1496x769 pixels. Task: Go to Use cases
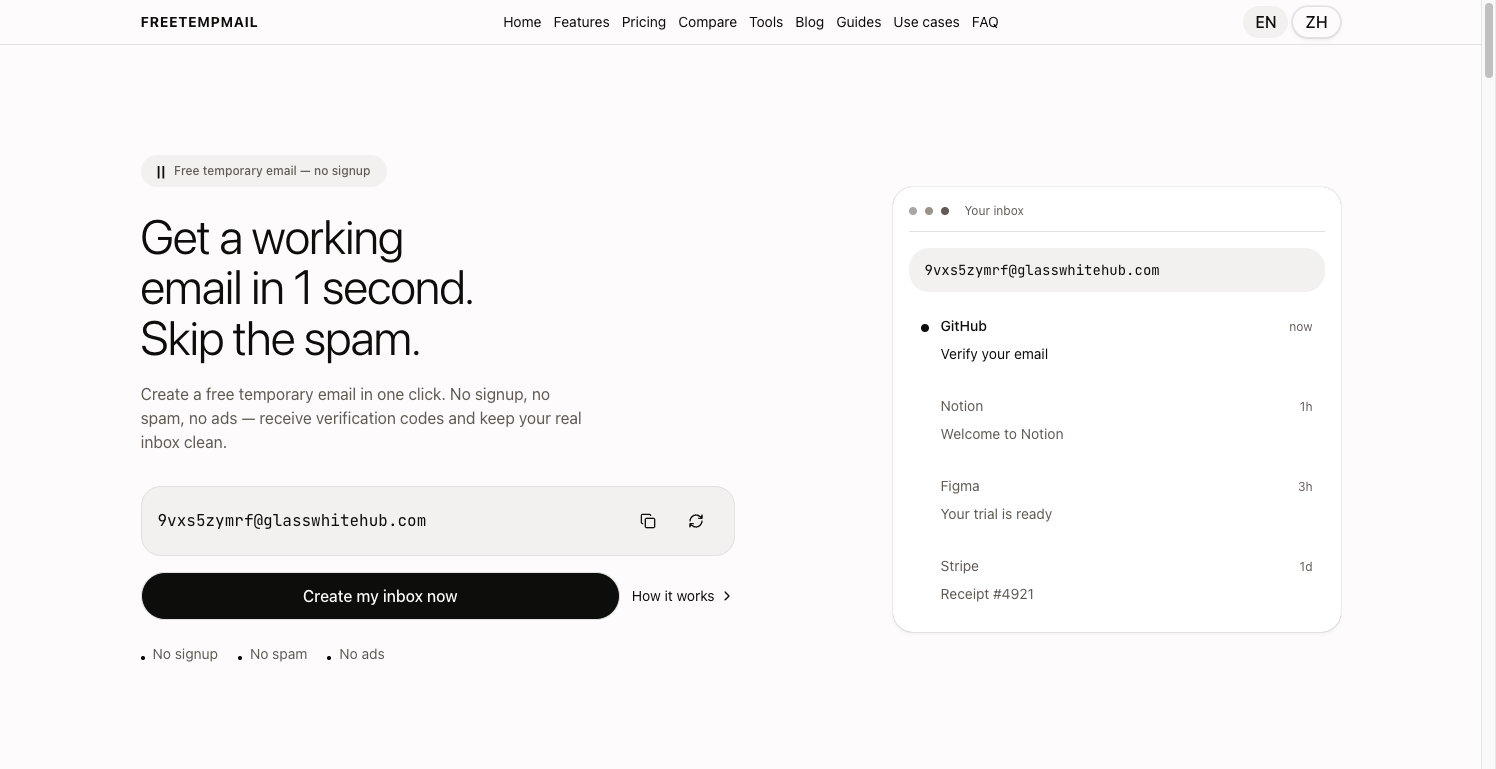point(926,22)
